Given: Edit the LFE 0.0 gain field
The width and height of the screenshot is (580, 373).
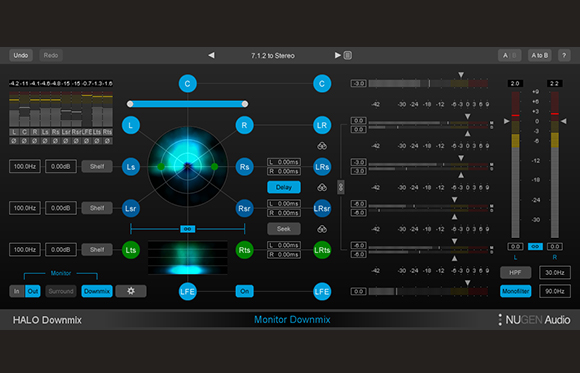Looking at the screenshot, I should tap(358, 292).
